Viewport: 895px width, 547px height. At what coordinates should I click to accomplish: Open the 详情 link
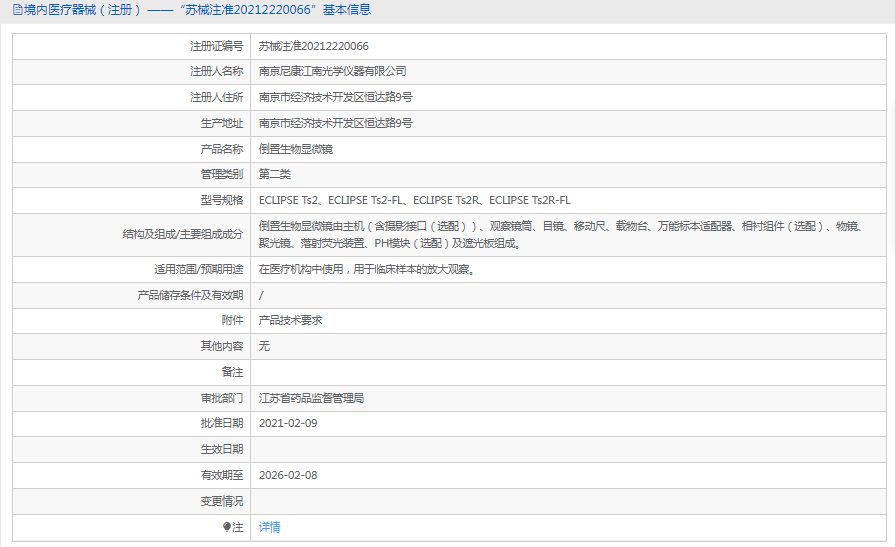tap(269, 527)
